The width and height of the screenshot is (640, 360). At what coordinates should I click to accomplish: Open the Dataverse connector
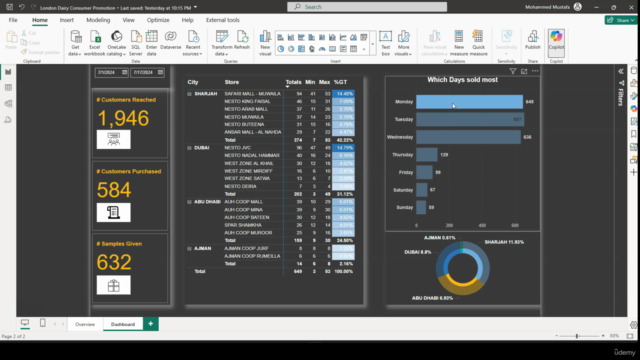[x=171, y=40]
